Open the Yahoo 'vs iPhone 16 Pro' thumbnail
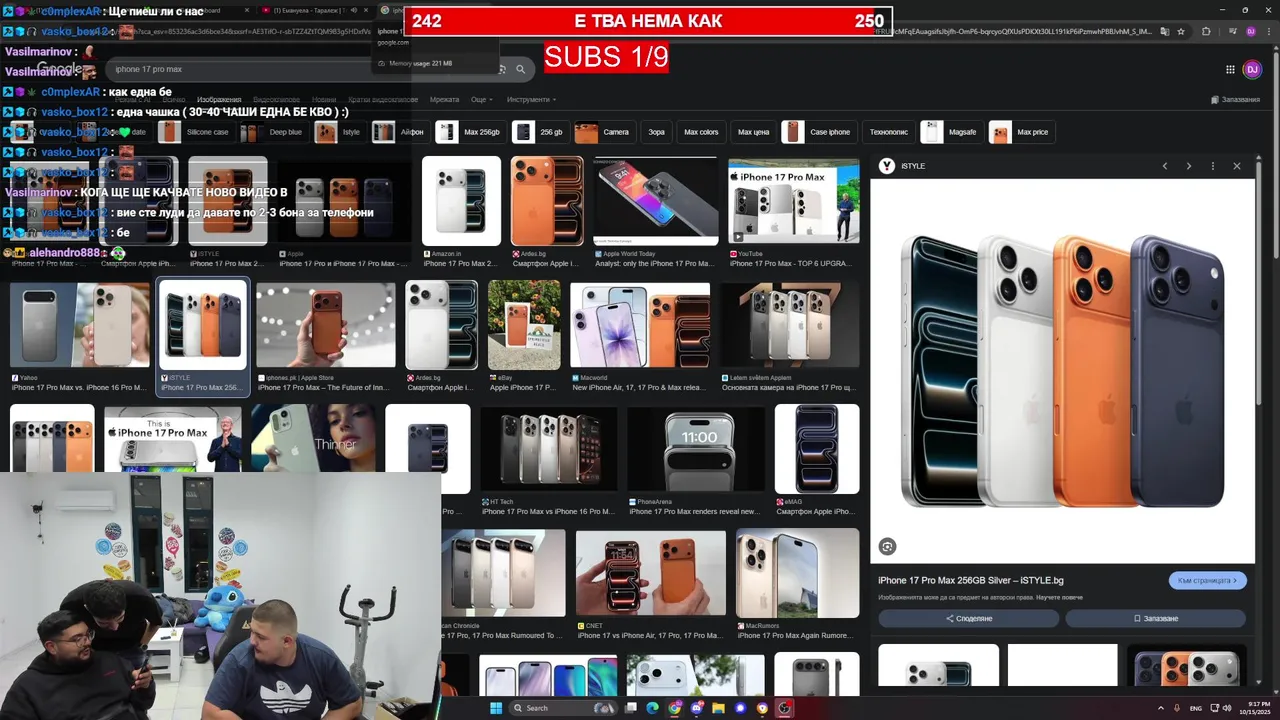The height and width of the screenshot is (720, 1280). point(80,325)
